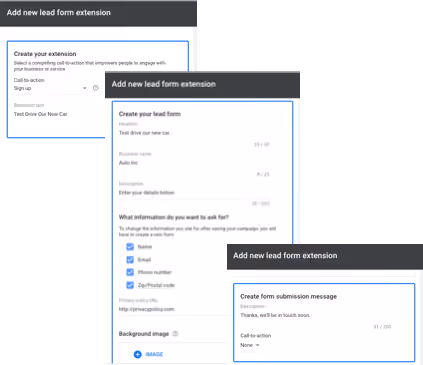Click 'Create your lead form' heading

[x=150, y=114]
